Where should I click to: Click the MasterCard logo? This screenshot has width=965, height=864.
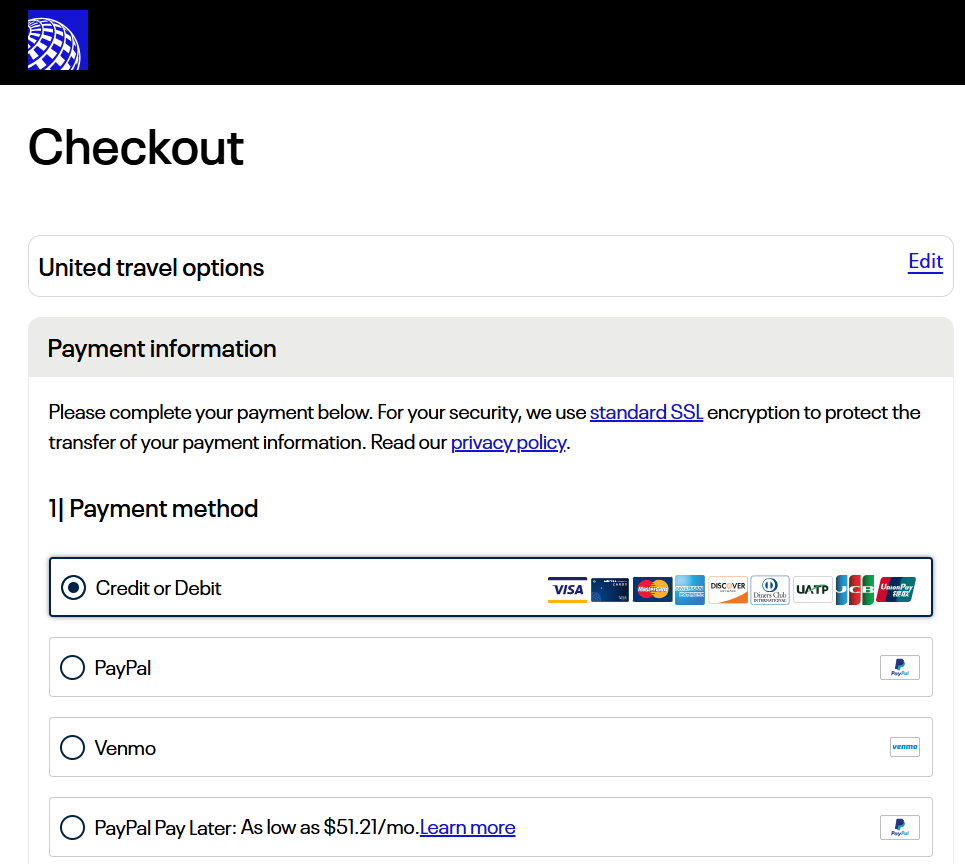(x=652, y=590)
